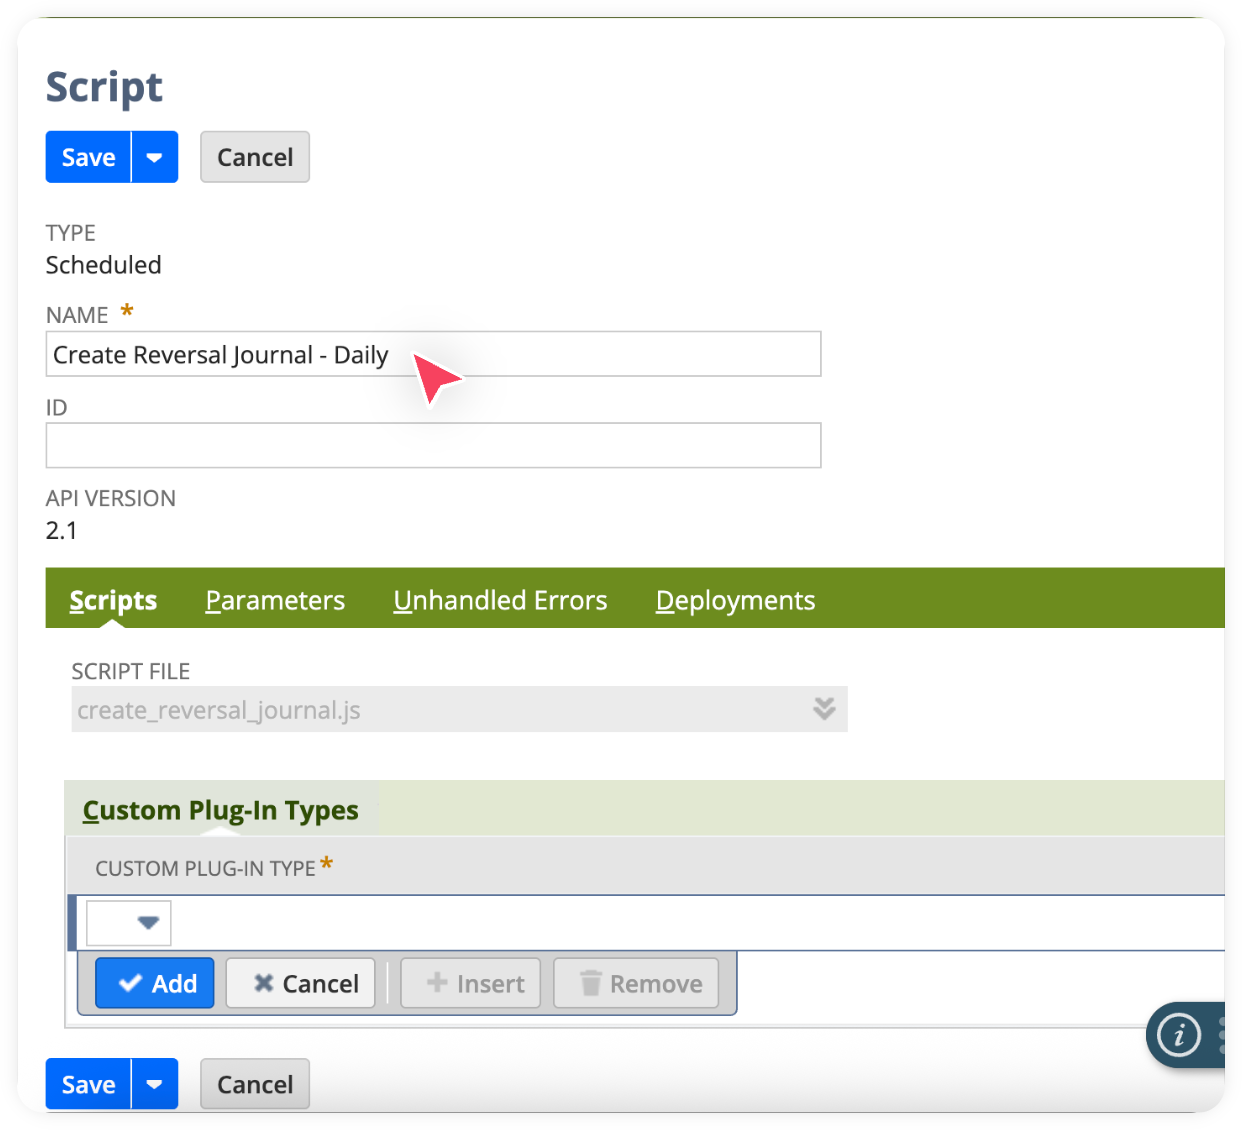This screenshot has height=1130, width=1242.
Task: Switch to the Parameters tab
Action: click(x=275, y=600)
